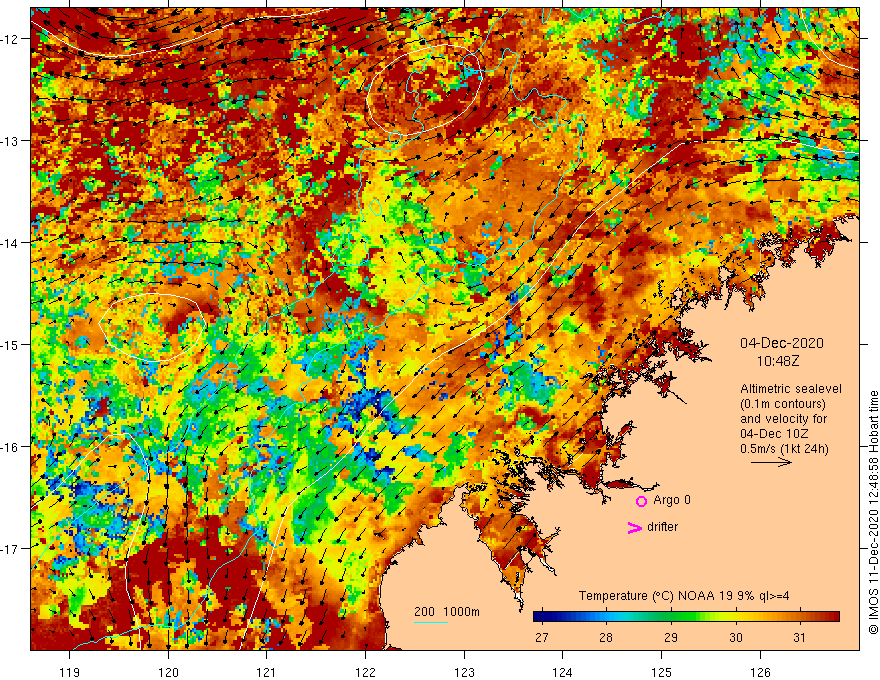
Task: Click the colorbar tick value 30
Action: pyautogui.click(x=736, y=637)
